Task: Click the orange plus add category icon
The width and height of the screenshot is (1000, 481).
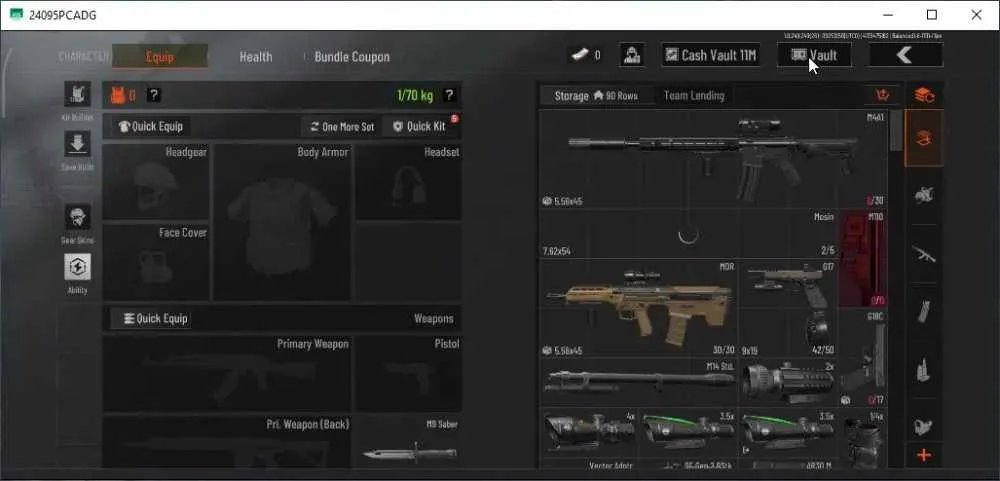Action: (924, 455)
